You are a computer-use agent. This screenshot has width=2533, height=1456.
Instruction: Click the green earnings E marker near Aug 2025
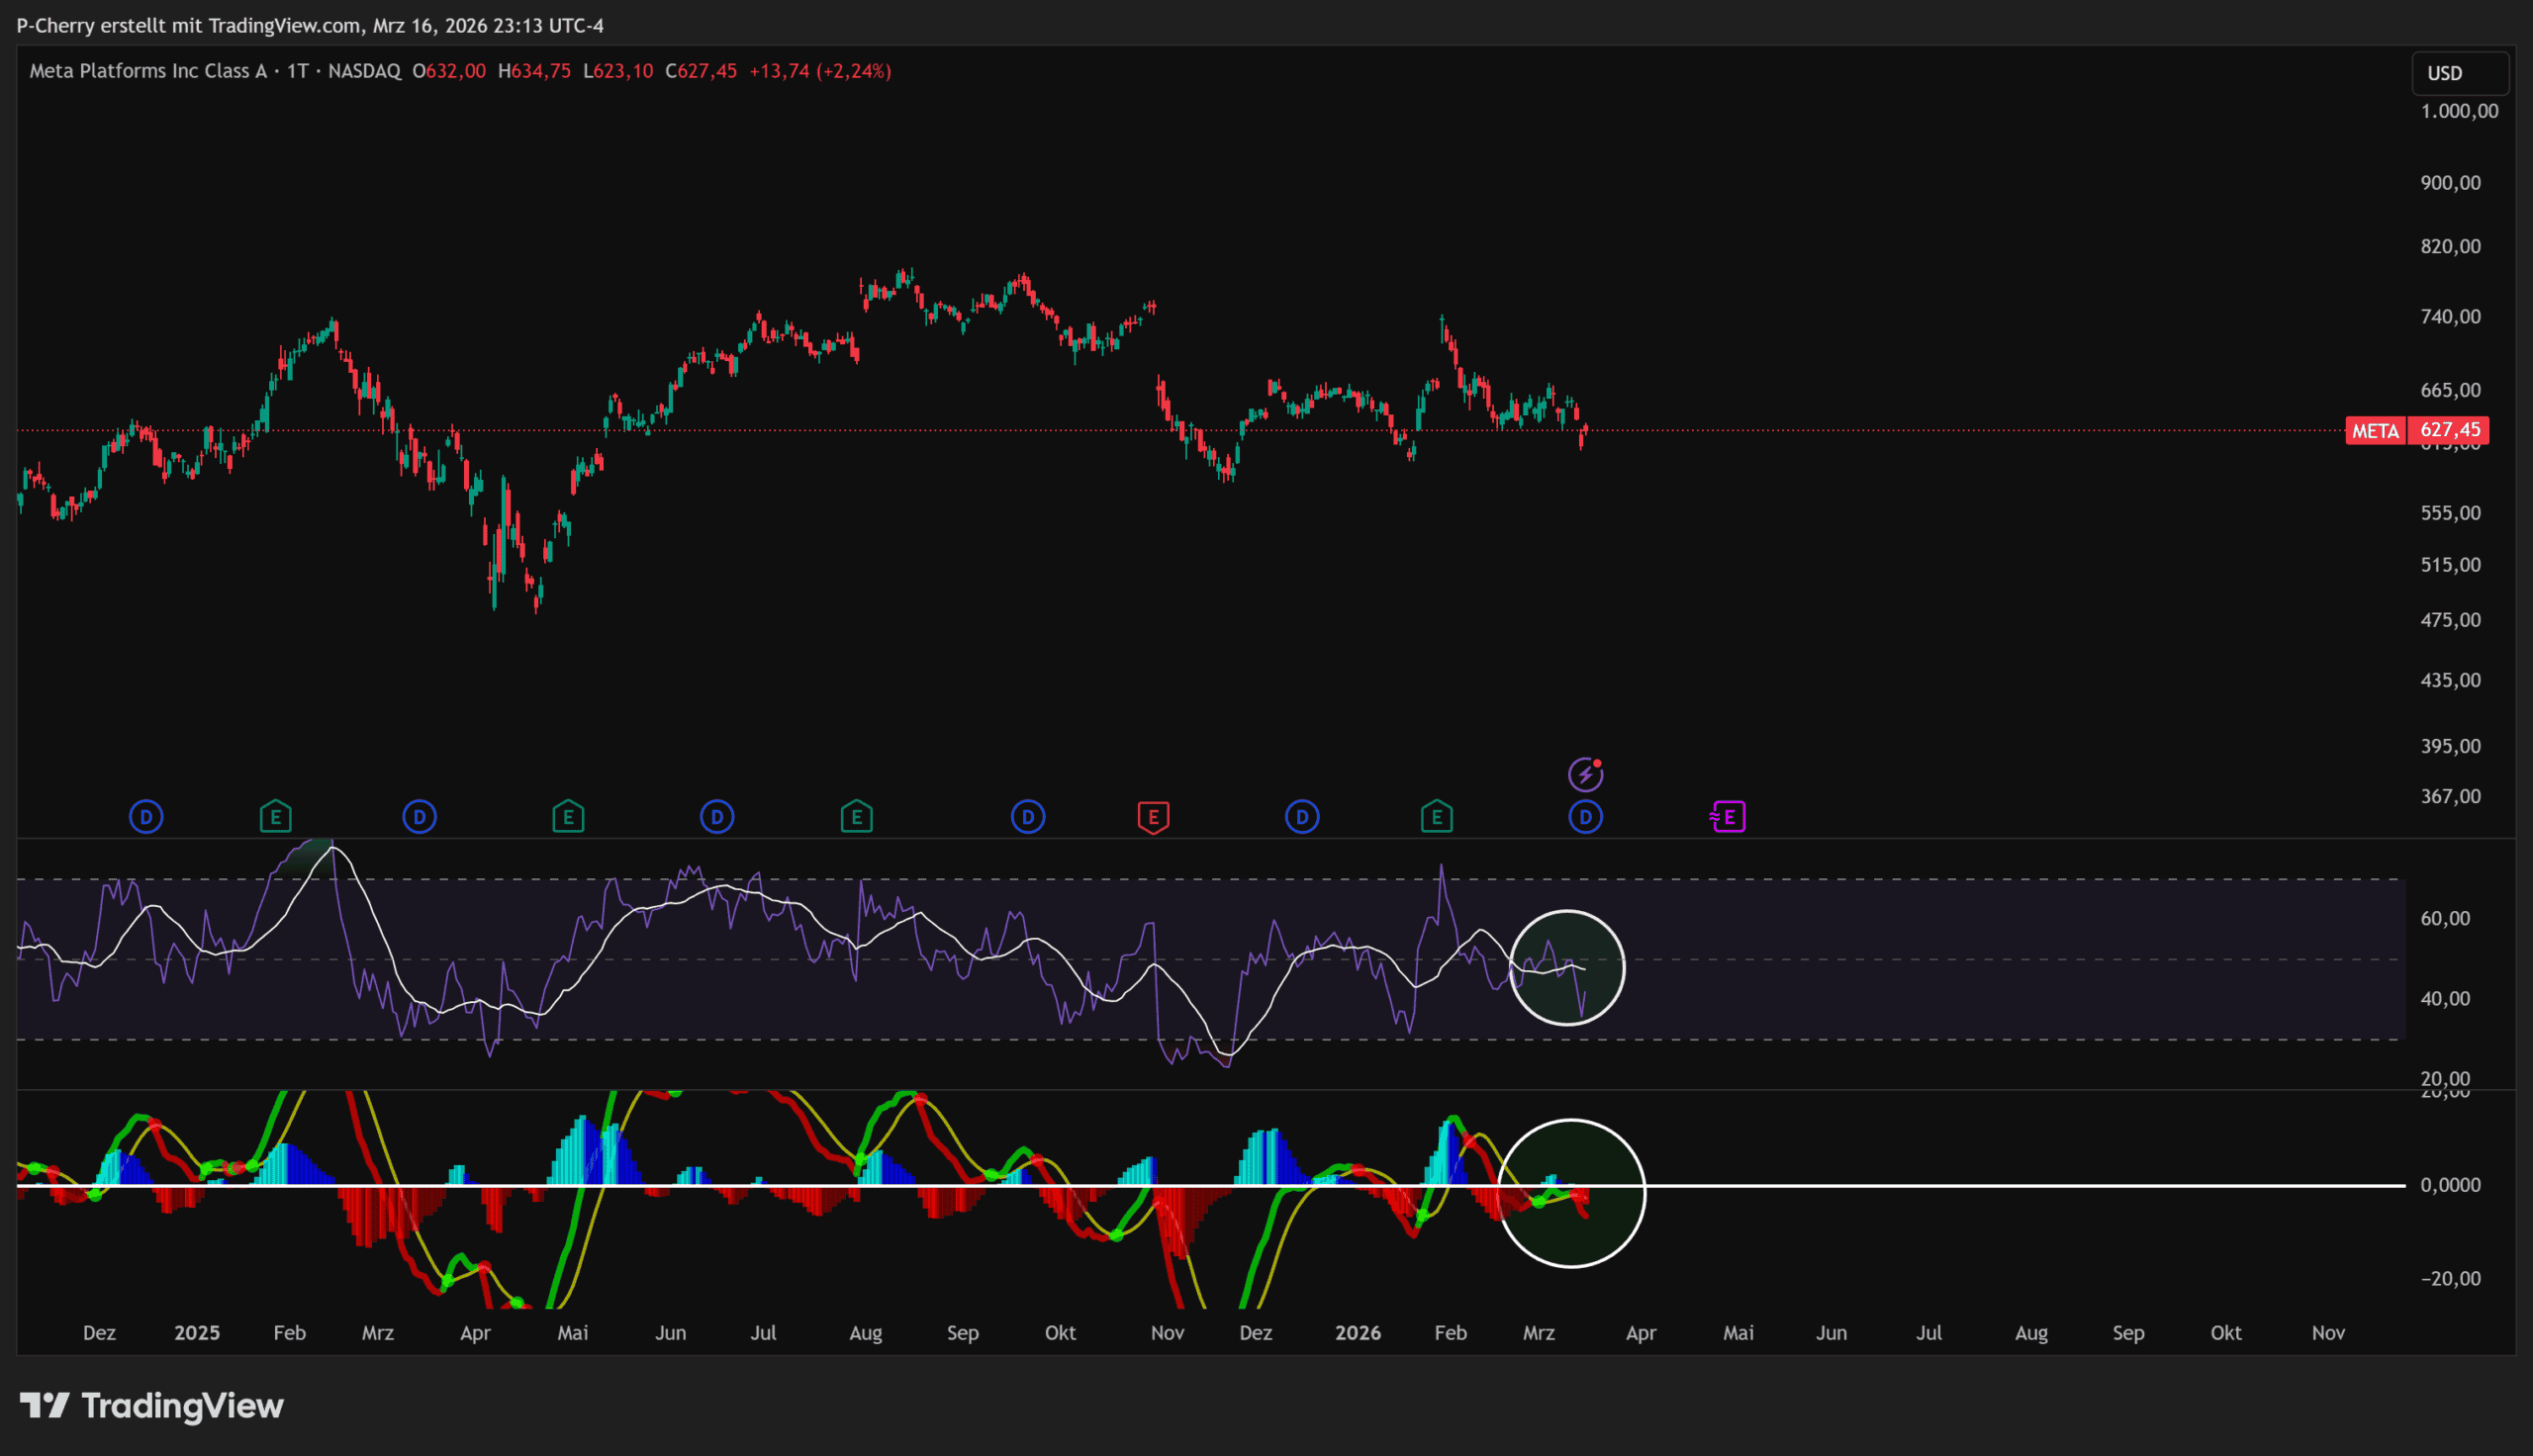856,817
